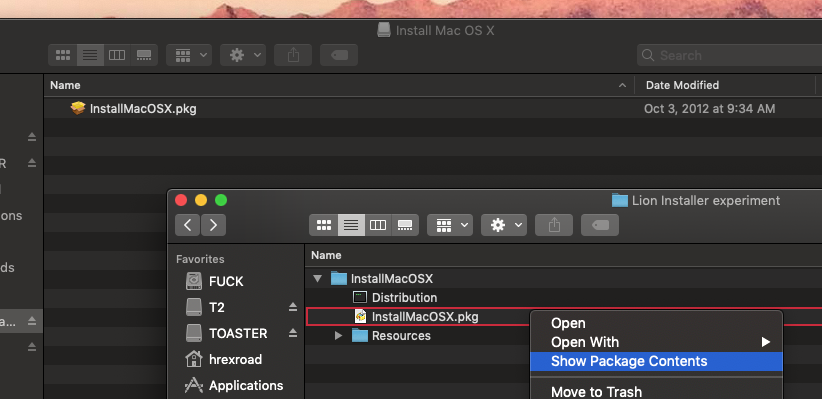Image resolution: width=822 pixels, height=399 pixels.
Task: Click Oct 3, 2012 at 9:34 AM date cell
Action: click(709, 109)
